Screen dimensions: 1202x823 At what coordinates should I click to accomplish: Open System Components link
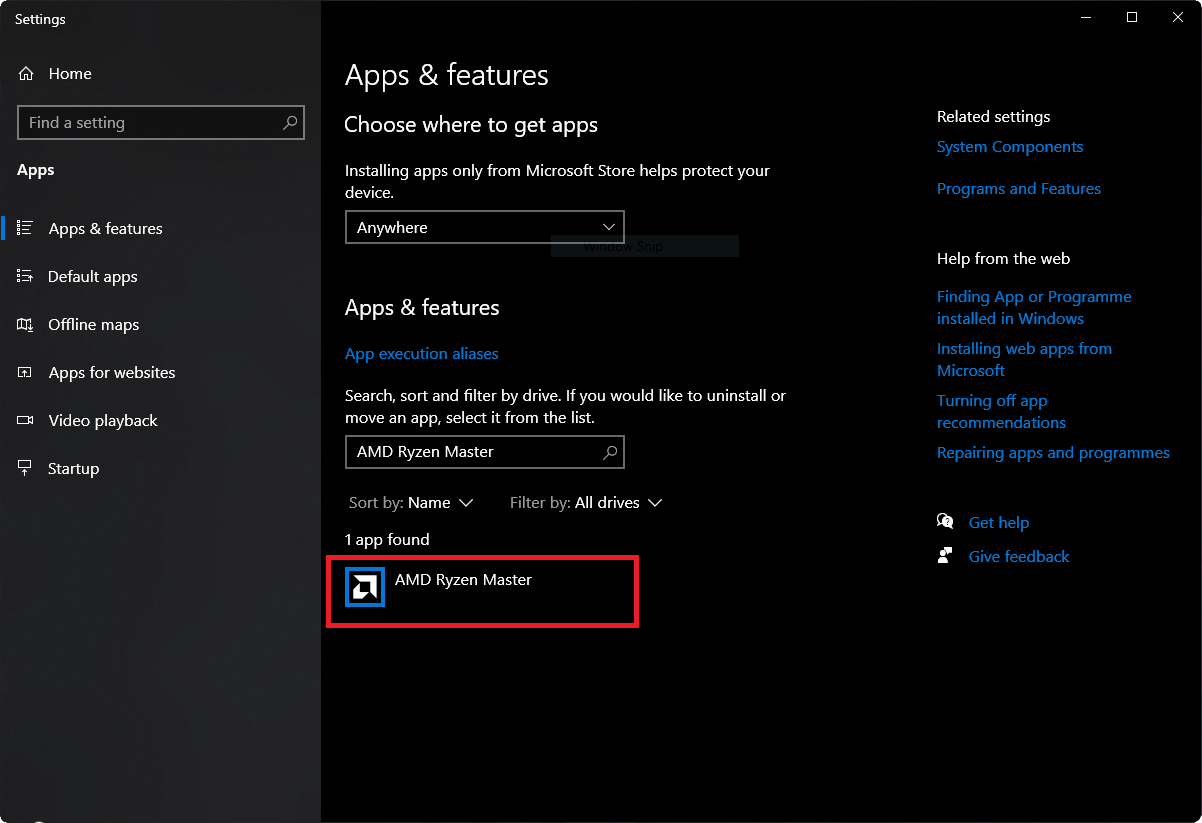coord(1010,147)
